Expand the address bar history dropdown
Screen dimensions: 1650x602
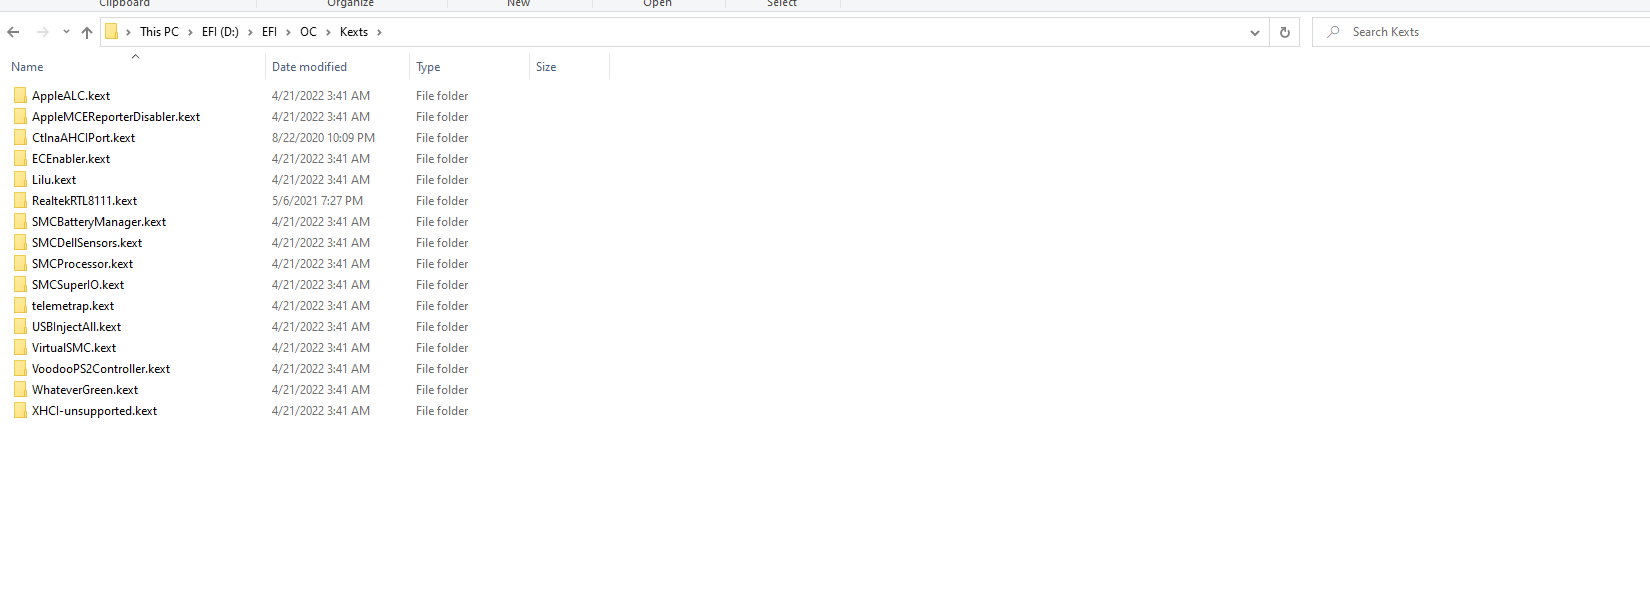click(x=1254, y=32)
